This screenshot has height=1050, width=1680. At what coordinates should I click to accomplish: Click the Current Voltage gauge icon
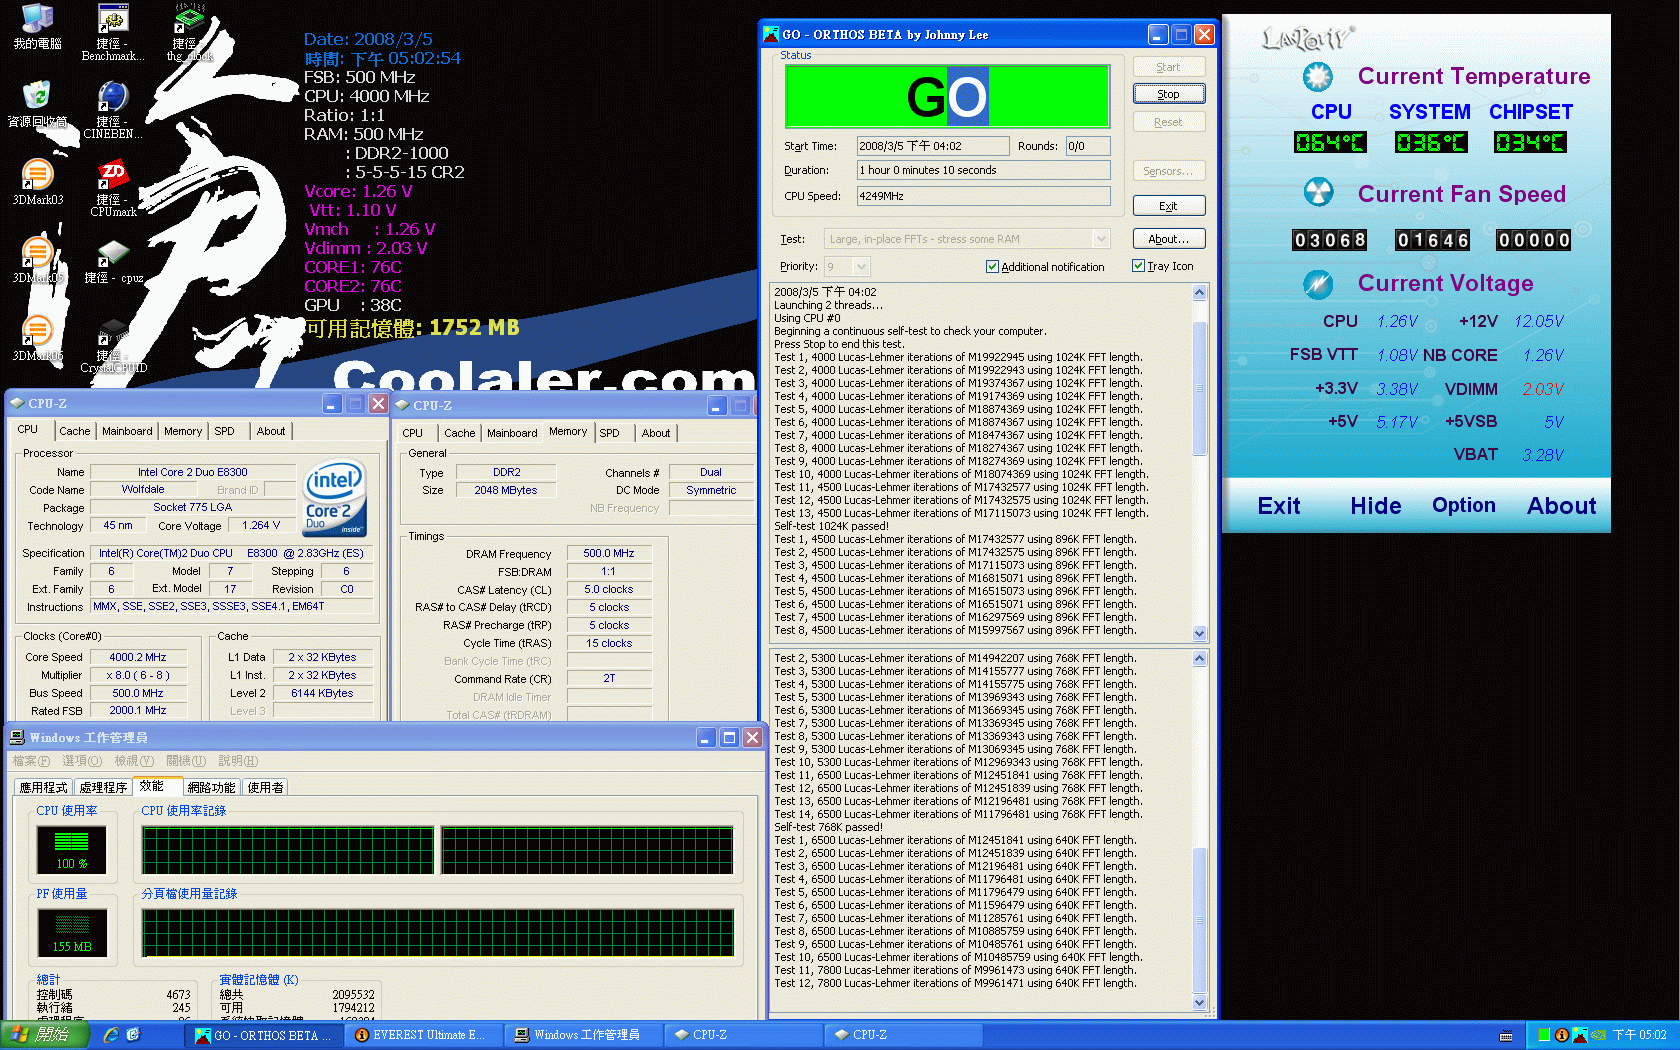click(1318, 284)
